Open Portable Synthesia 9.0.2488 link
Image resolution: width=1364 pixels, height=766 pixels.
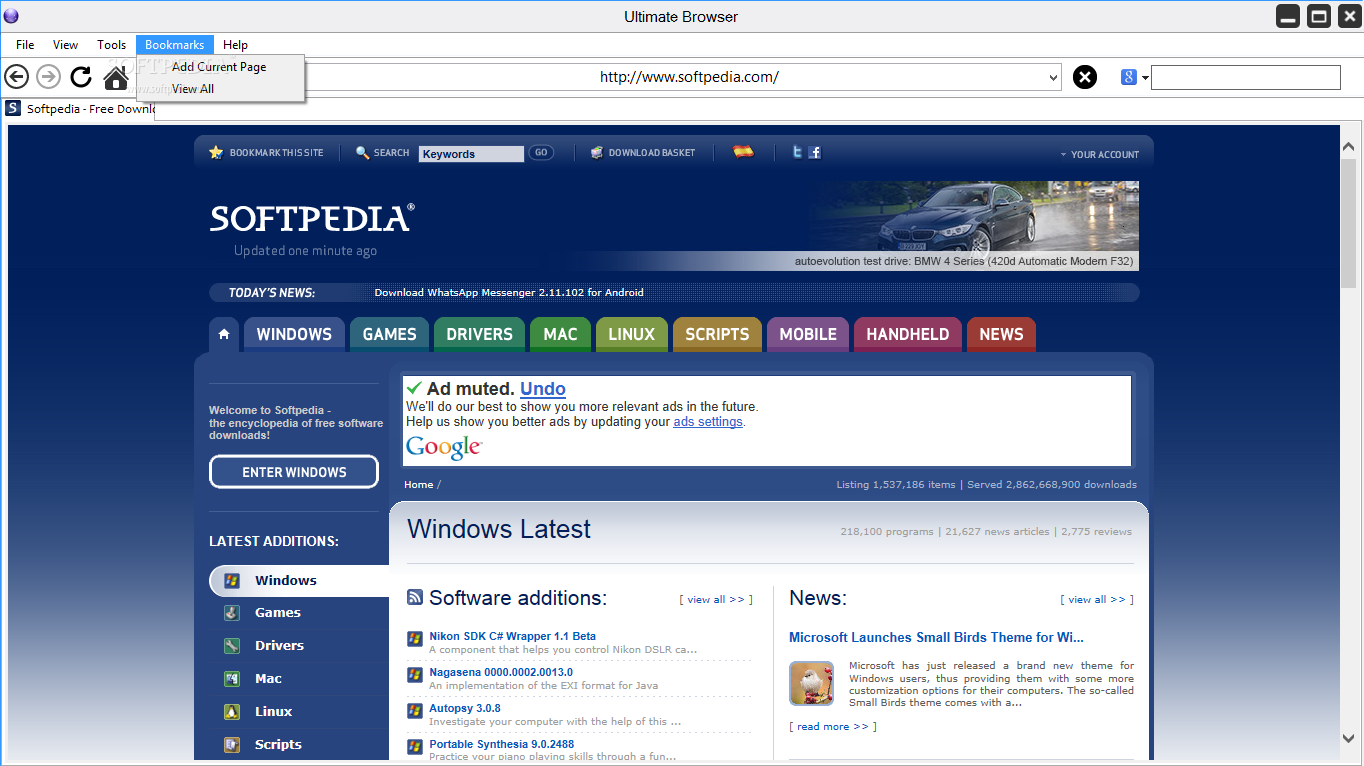pyautogui.click(x=501, y=744)
